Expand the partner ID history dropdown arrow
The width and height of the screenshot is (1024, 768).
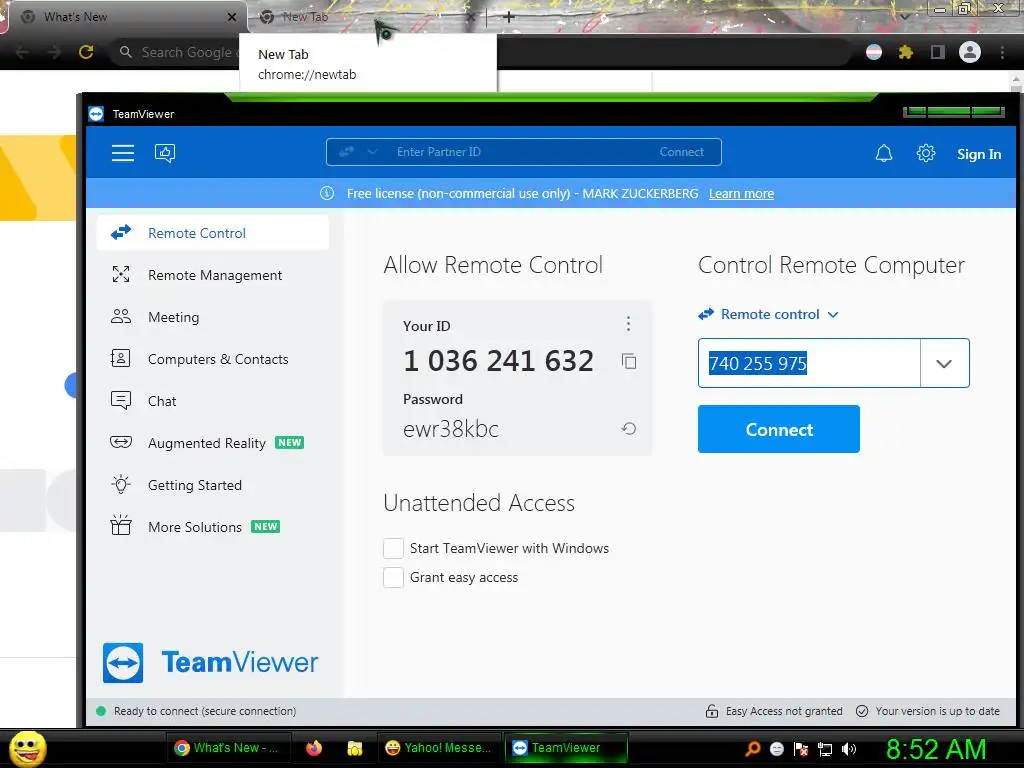(944, 363)
